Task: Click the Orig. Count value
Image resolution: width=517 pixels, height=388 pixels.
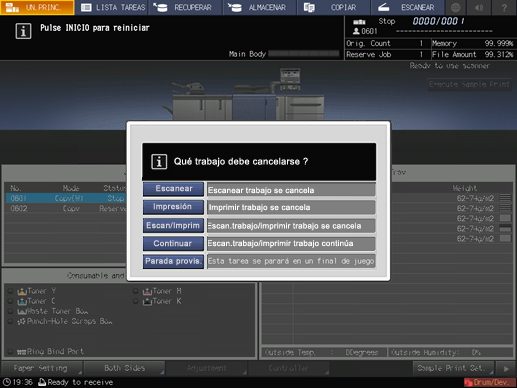Action: [x=421, y=43]
